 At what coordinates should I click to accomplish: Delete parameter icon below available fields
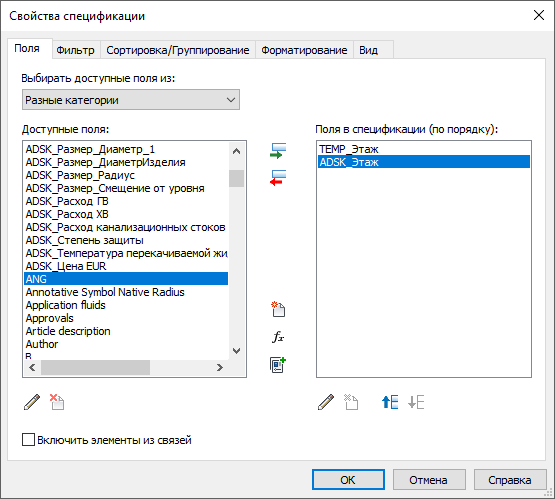(57, 402)
